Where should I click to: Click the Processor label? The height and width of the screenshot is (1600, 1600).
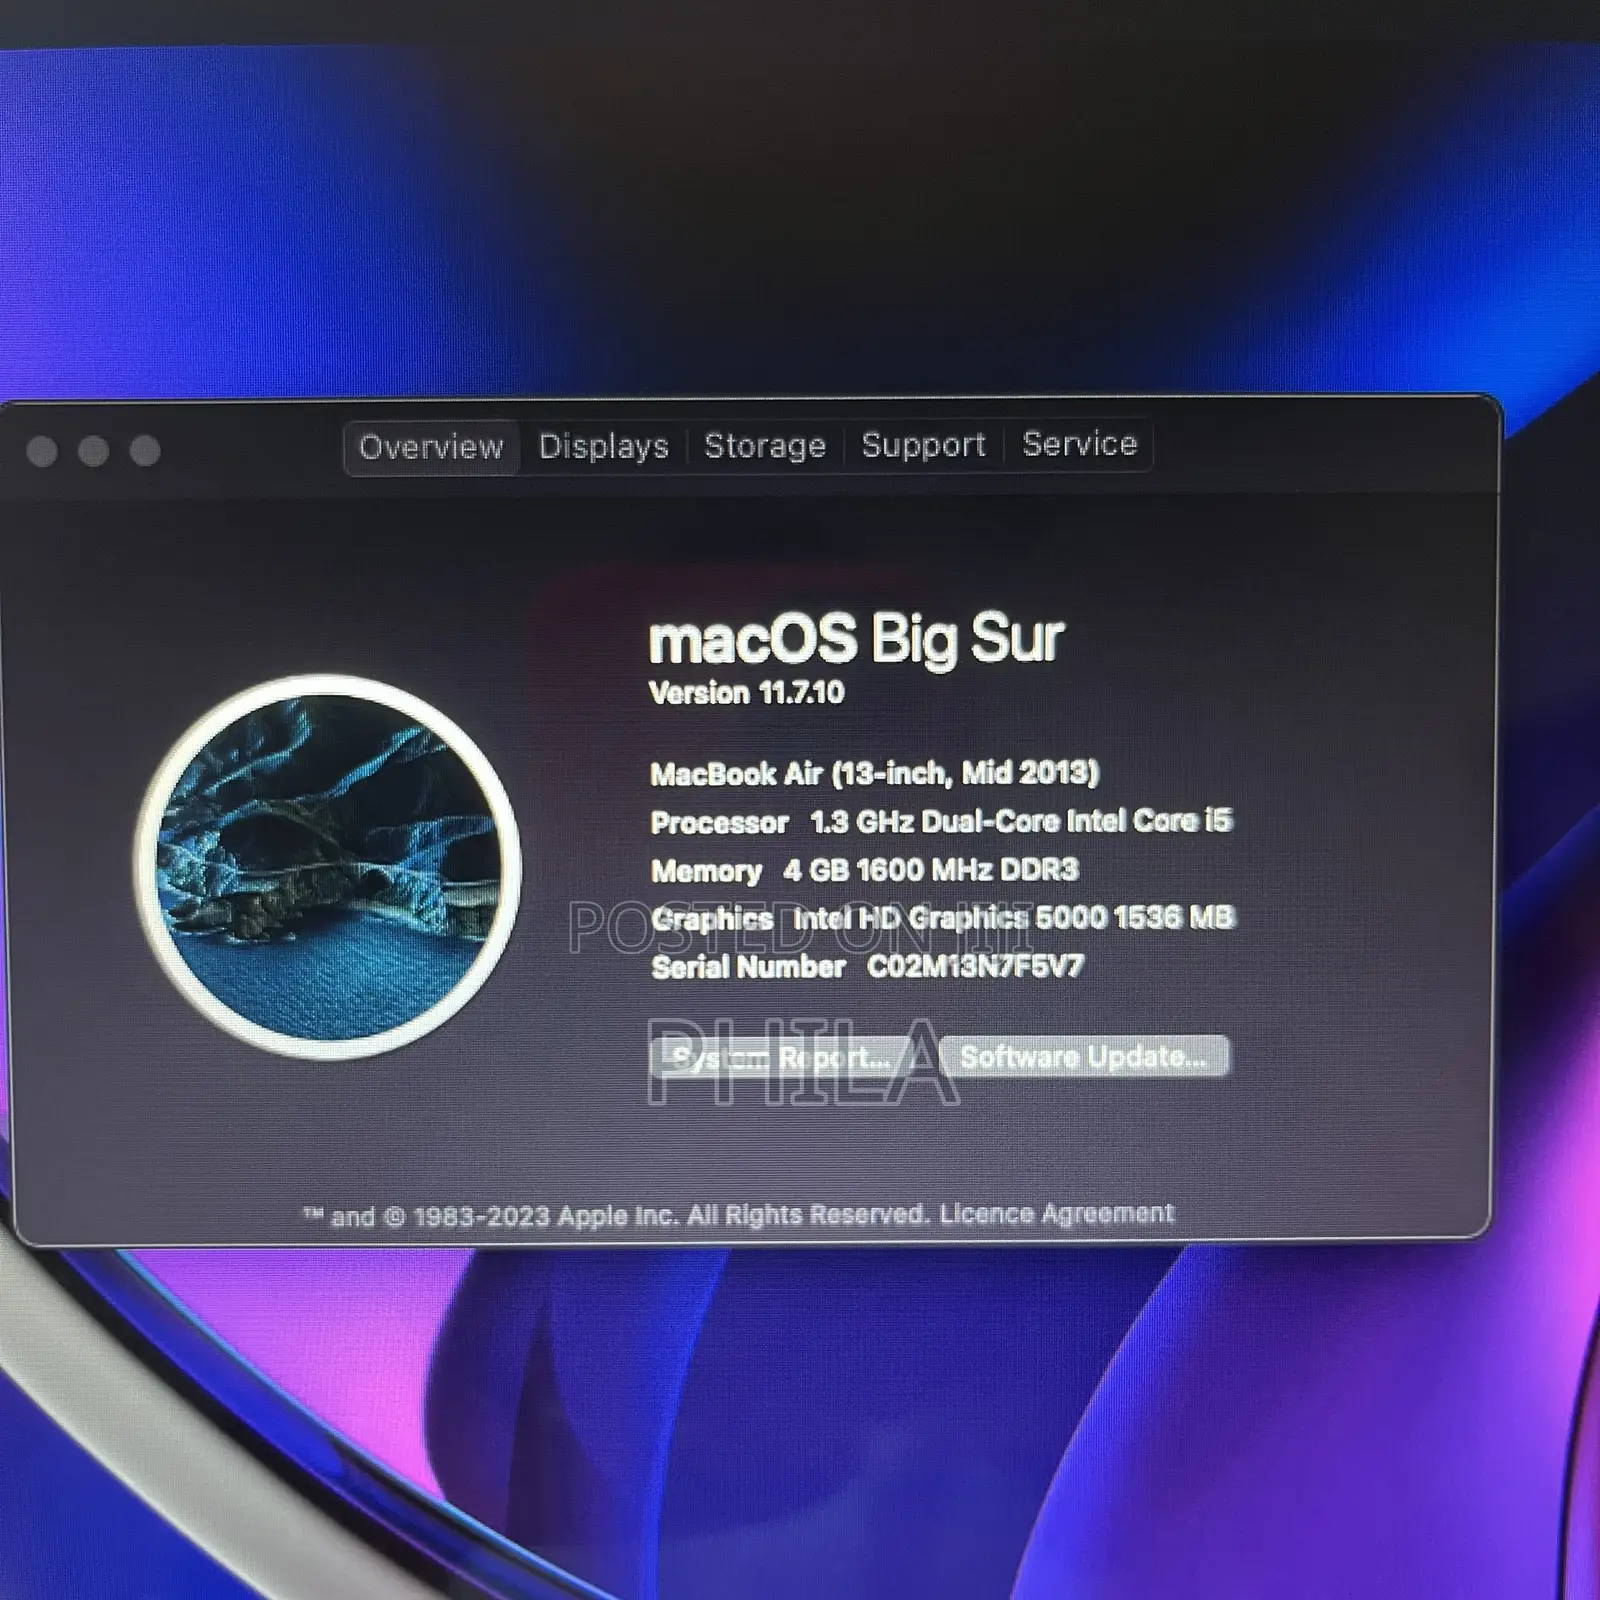point(719,823)
